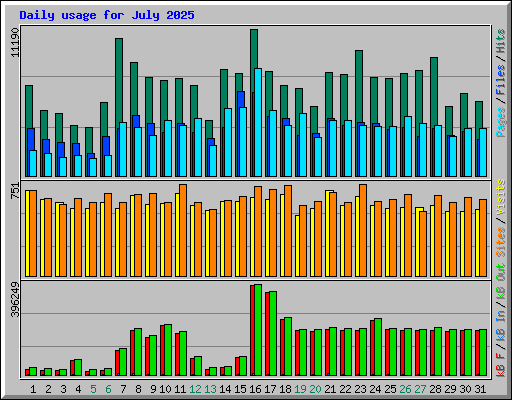Click the yellow sites bar for day 1

click(27, 233)
